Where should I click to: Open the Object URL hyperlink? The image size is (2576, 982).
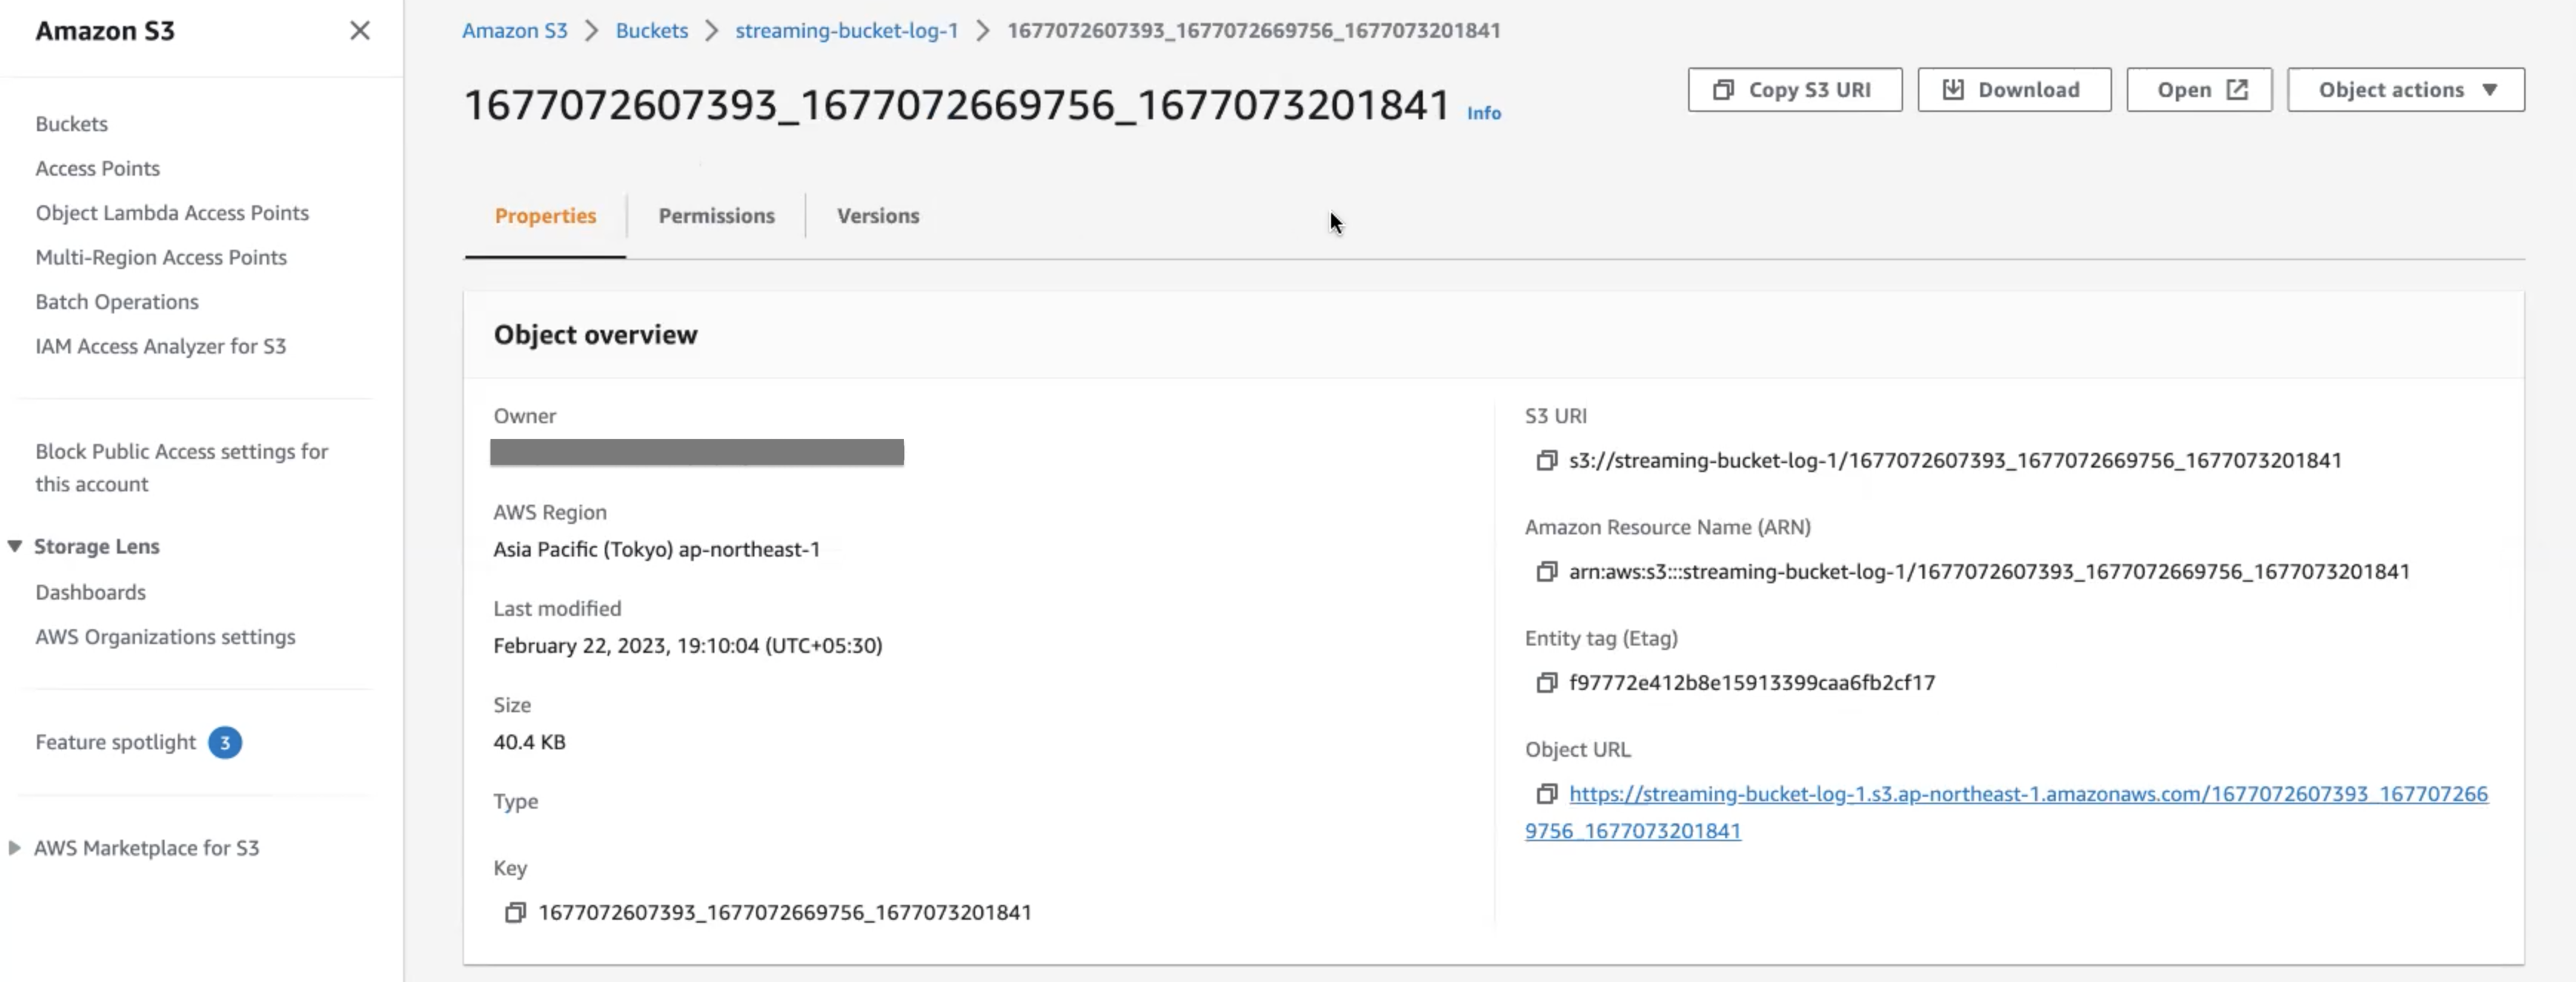point(2027,794)
